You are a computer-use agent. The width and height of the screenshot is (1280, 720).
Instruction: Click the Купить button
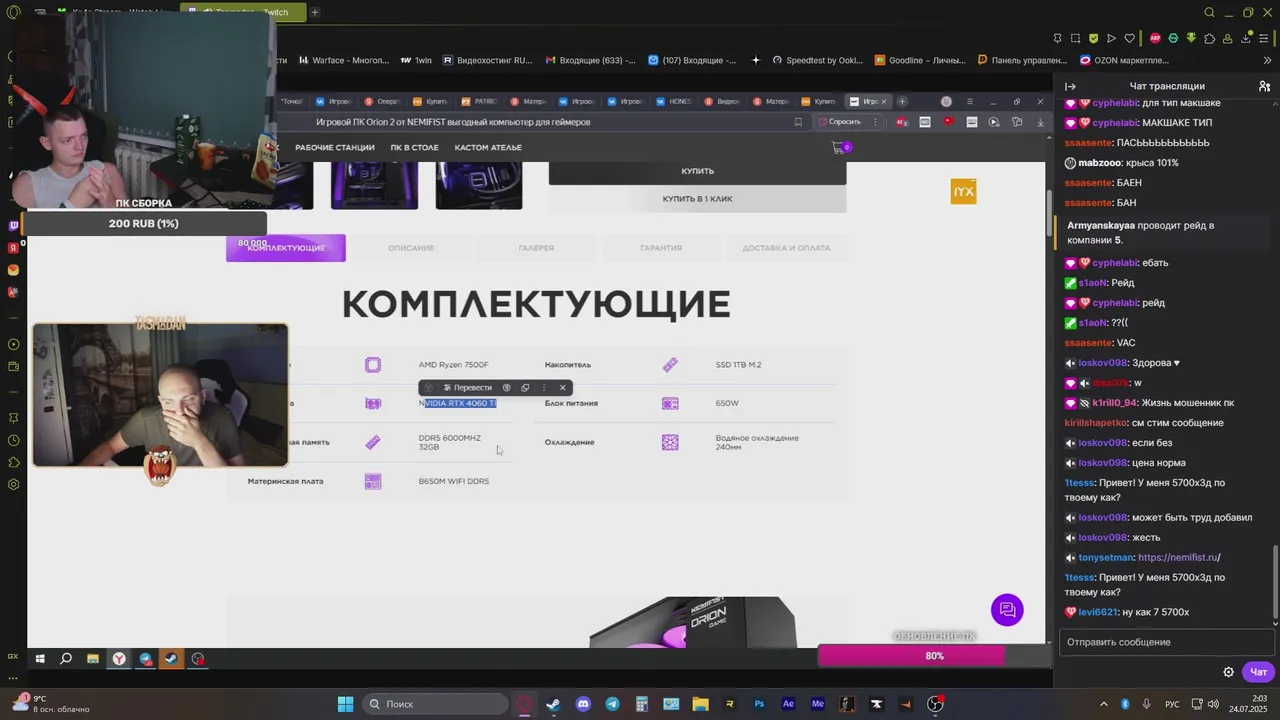pos(697,171)
